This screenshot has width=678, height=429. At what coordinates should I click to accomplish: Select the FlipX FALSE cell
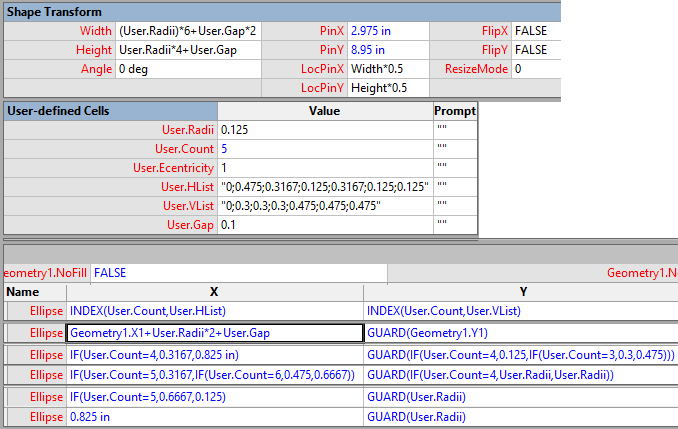click(x=535, y=31)
